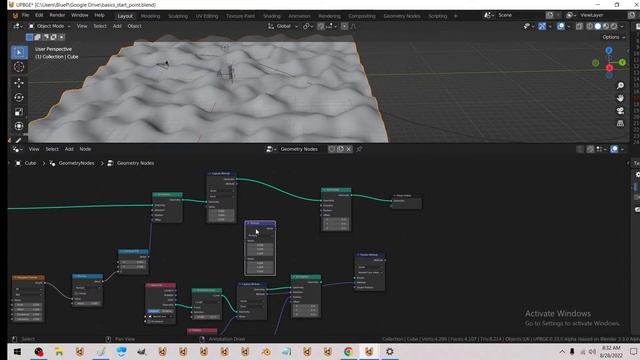Click the red X axis on the navigation gizmo
The width and height of the screenshot is (640, 360).
pyautogui.click(x=609, y=68)
